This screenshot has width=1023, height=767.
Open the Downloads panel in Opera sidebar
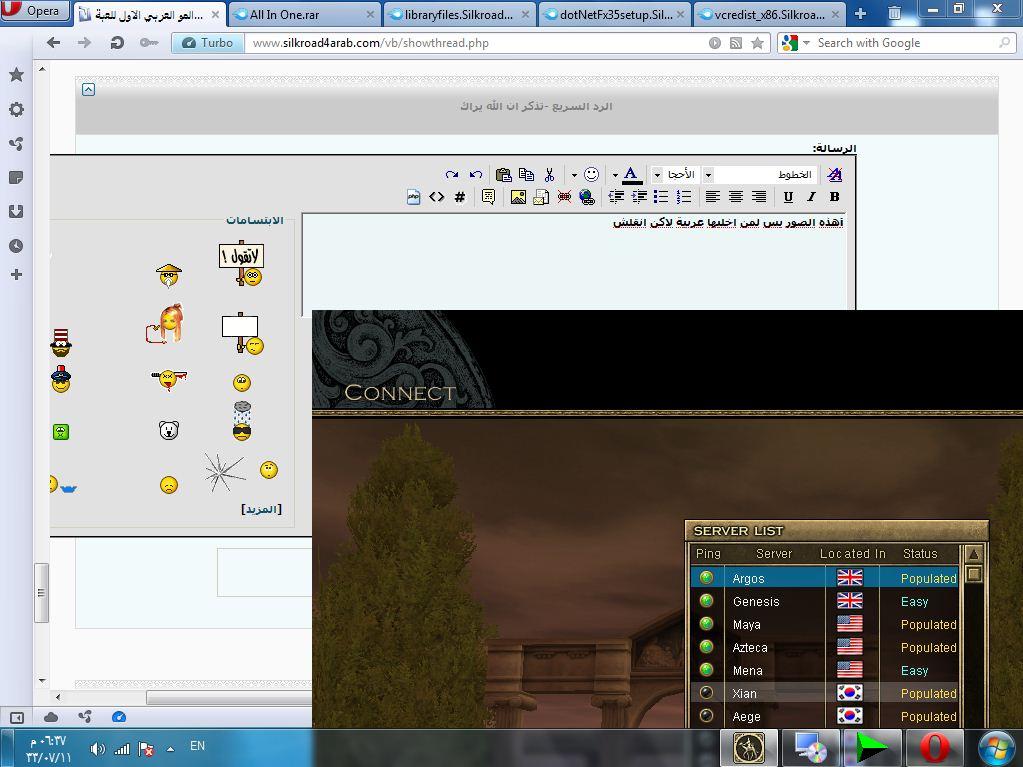16,211
